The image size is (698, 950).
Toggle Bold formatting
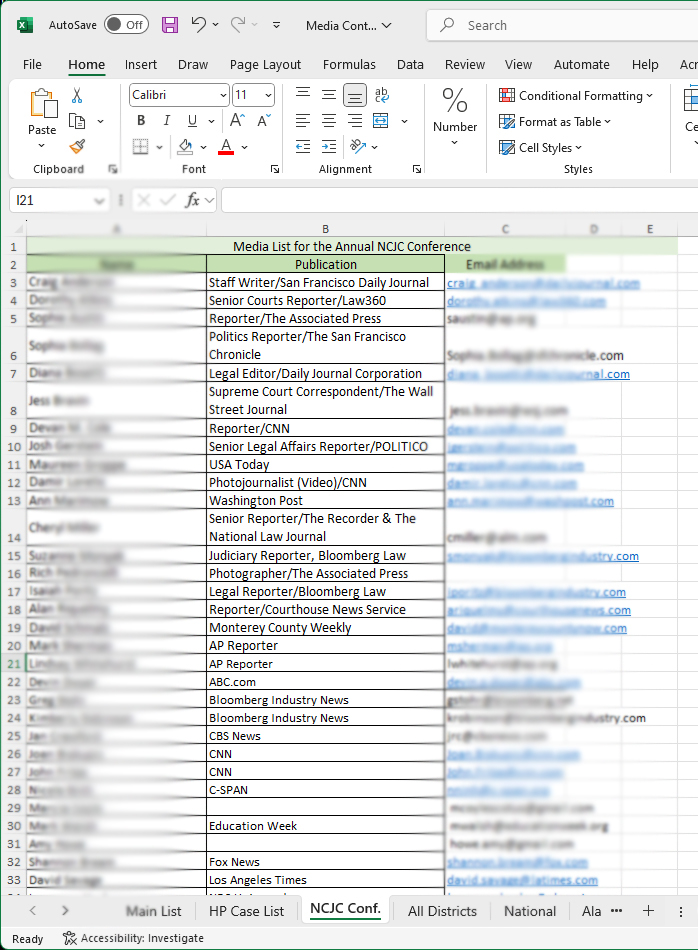pyautogui.click(x=141, y=121)
